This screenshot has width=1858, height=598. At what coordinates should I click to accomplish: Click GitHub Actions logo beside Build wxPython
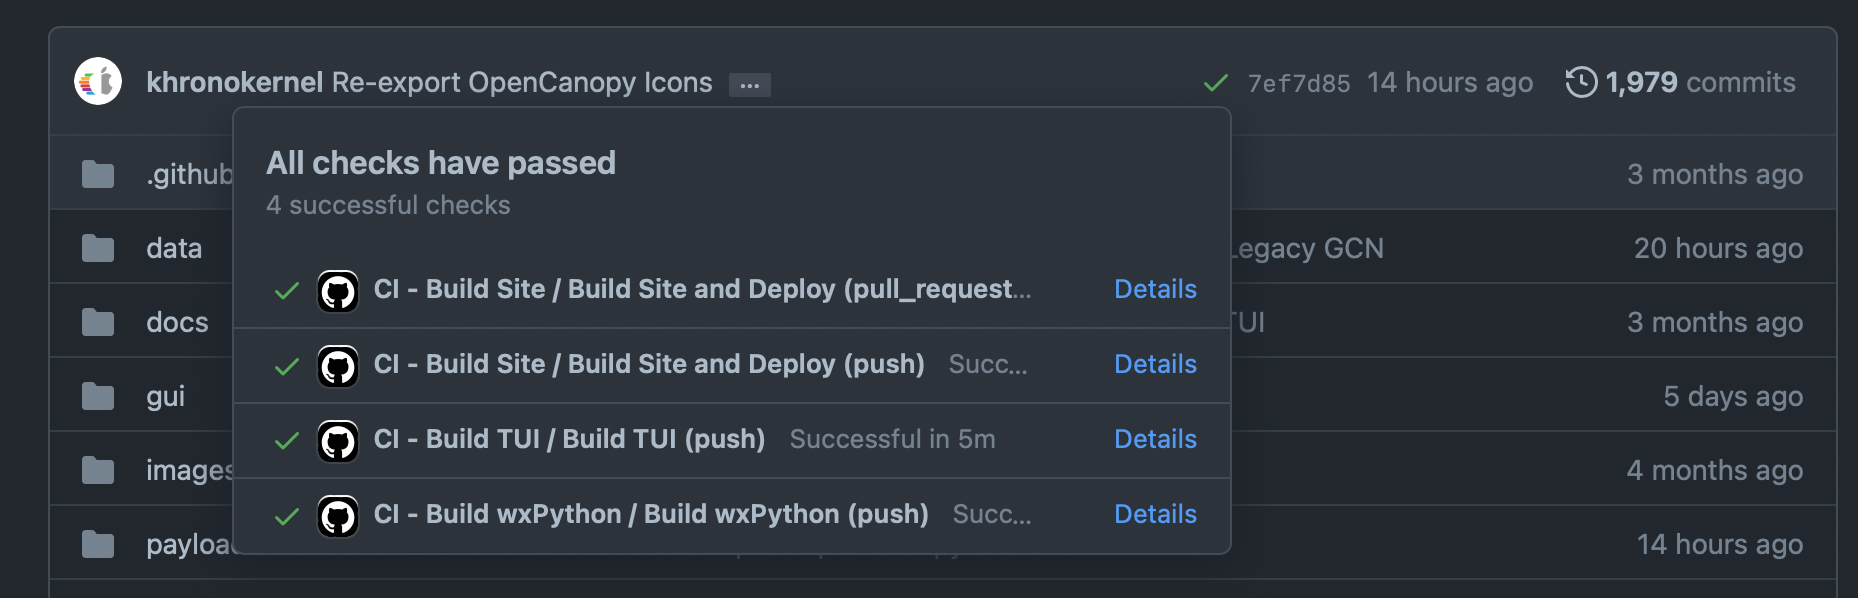[338, 516]
